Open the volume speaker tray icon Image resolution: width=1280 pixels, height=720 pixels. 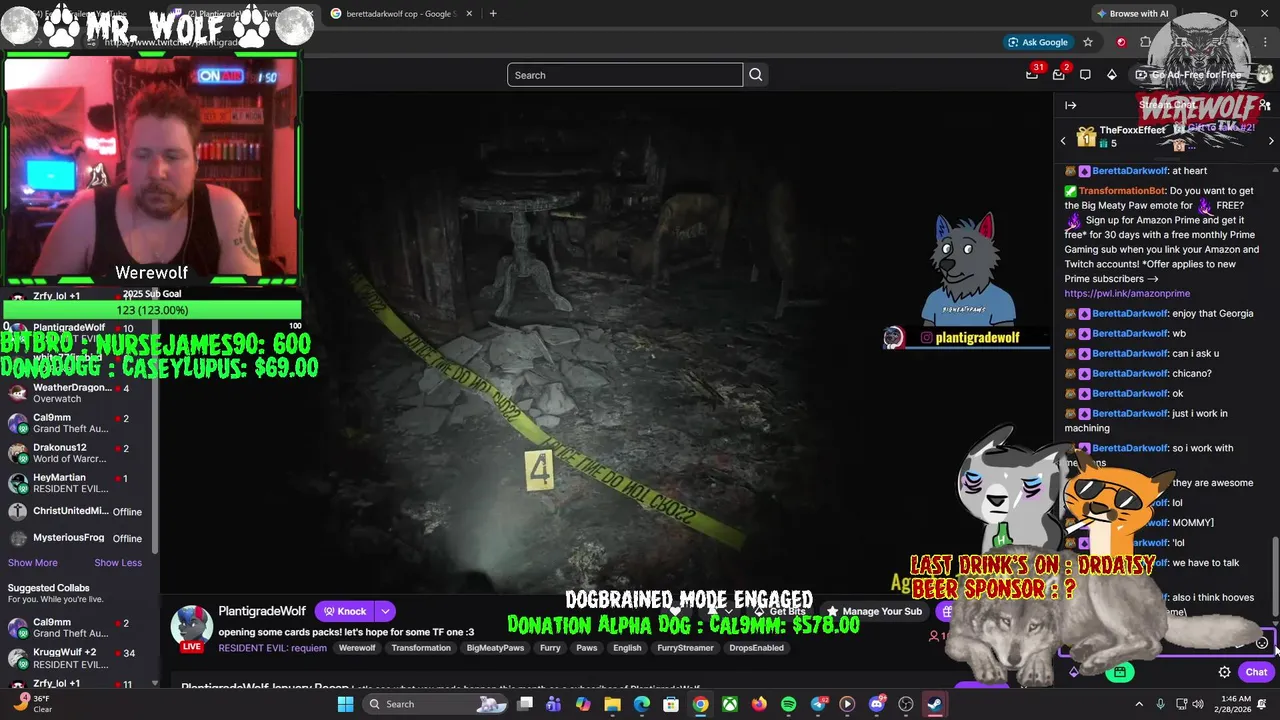pyautogui.click(x=1197, y=704)
